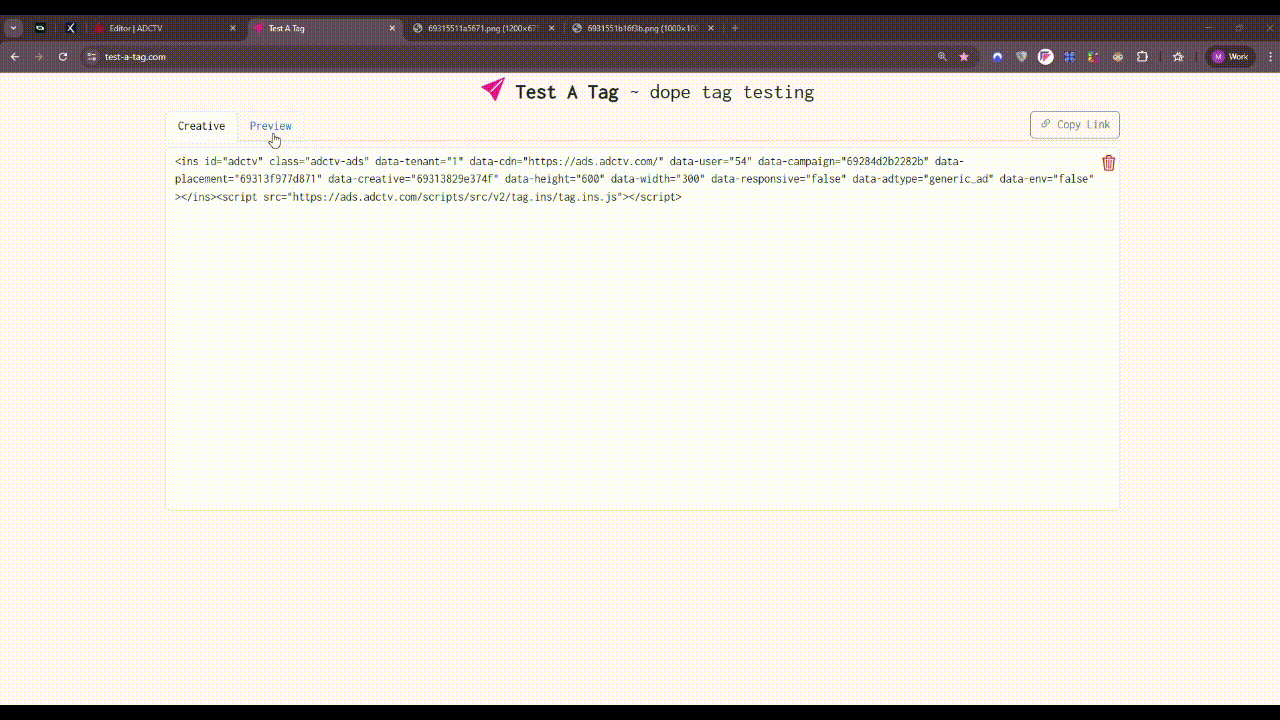Viewport: 1280px width, 720px height.
Task: Switch to Editor | ADCTV browser tab
Action: click(160, 28)
